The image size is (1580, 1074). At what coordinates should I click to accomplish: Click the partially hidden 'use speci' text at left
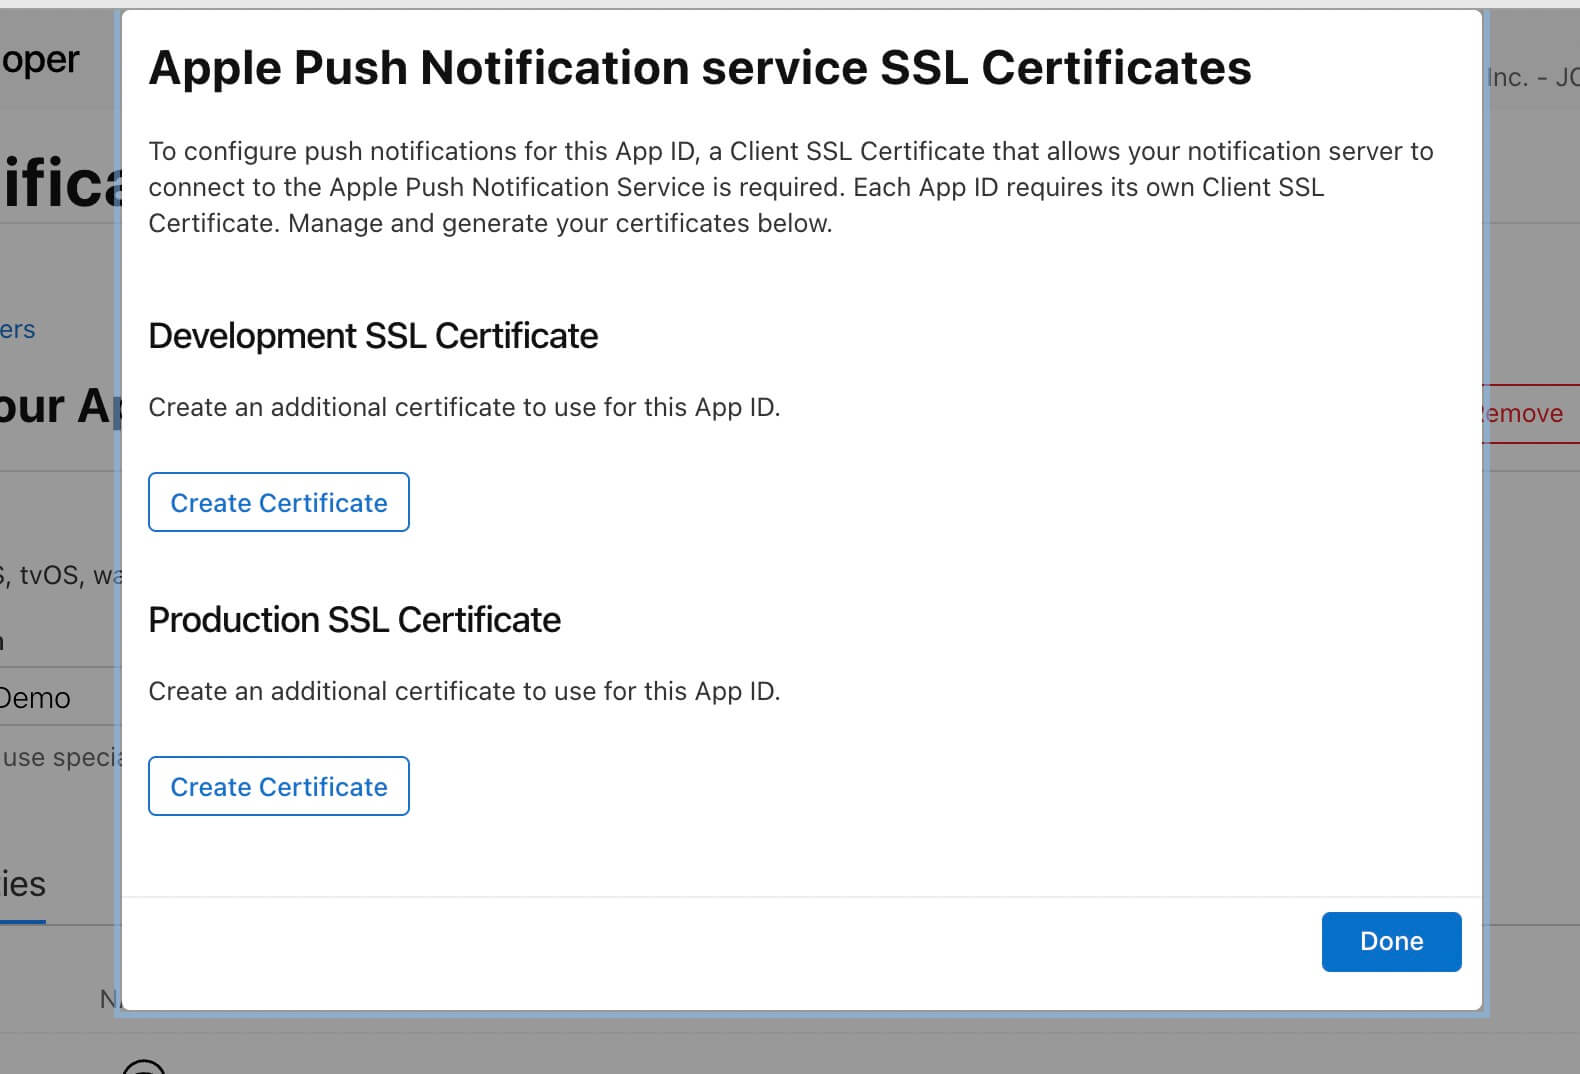pos(62,757)
